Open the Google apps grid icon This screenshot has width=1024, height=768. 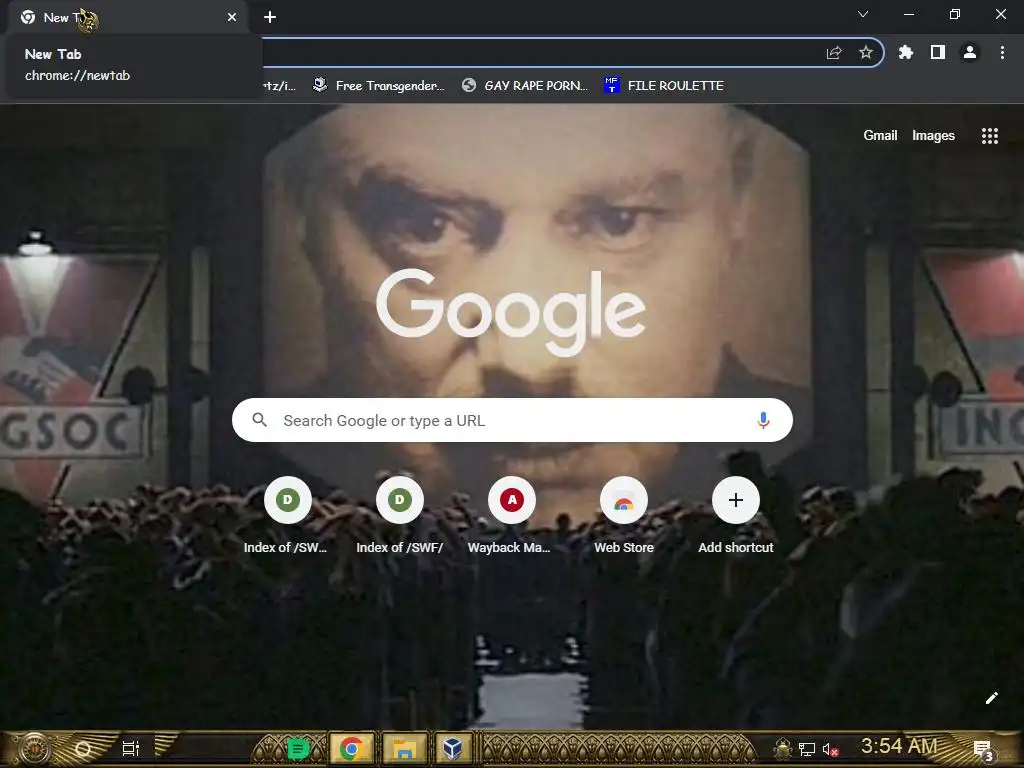(989, 135)
